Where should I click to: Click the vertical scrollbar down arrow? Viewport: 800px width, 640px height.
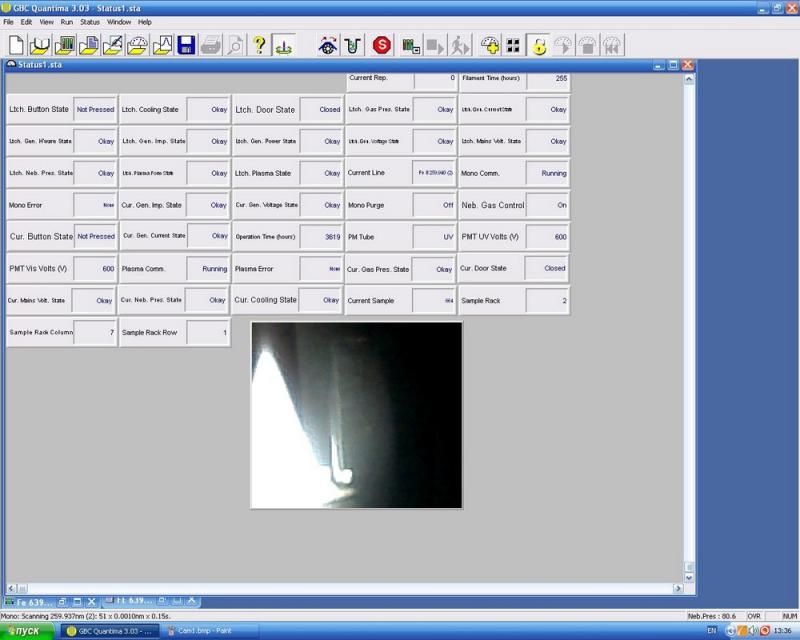(689, 578)
